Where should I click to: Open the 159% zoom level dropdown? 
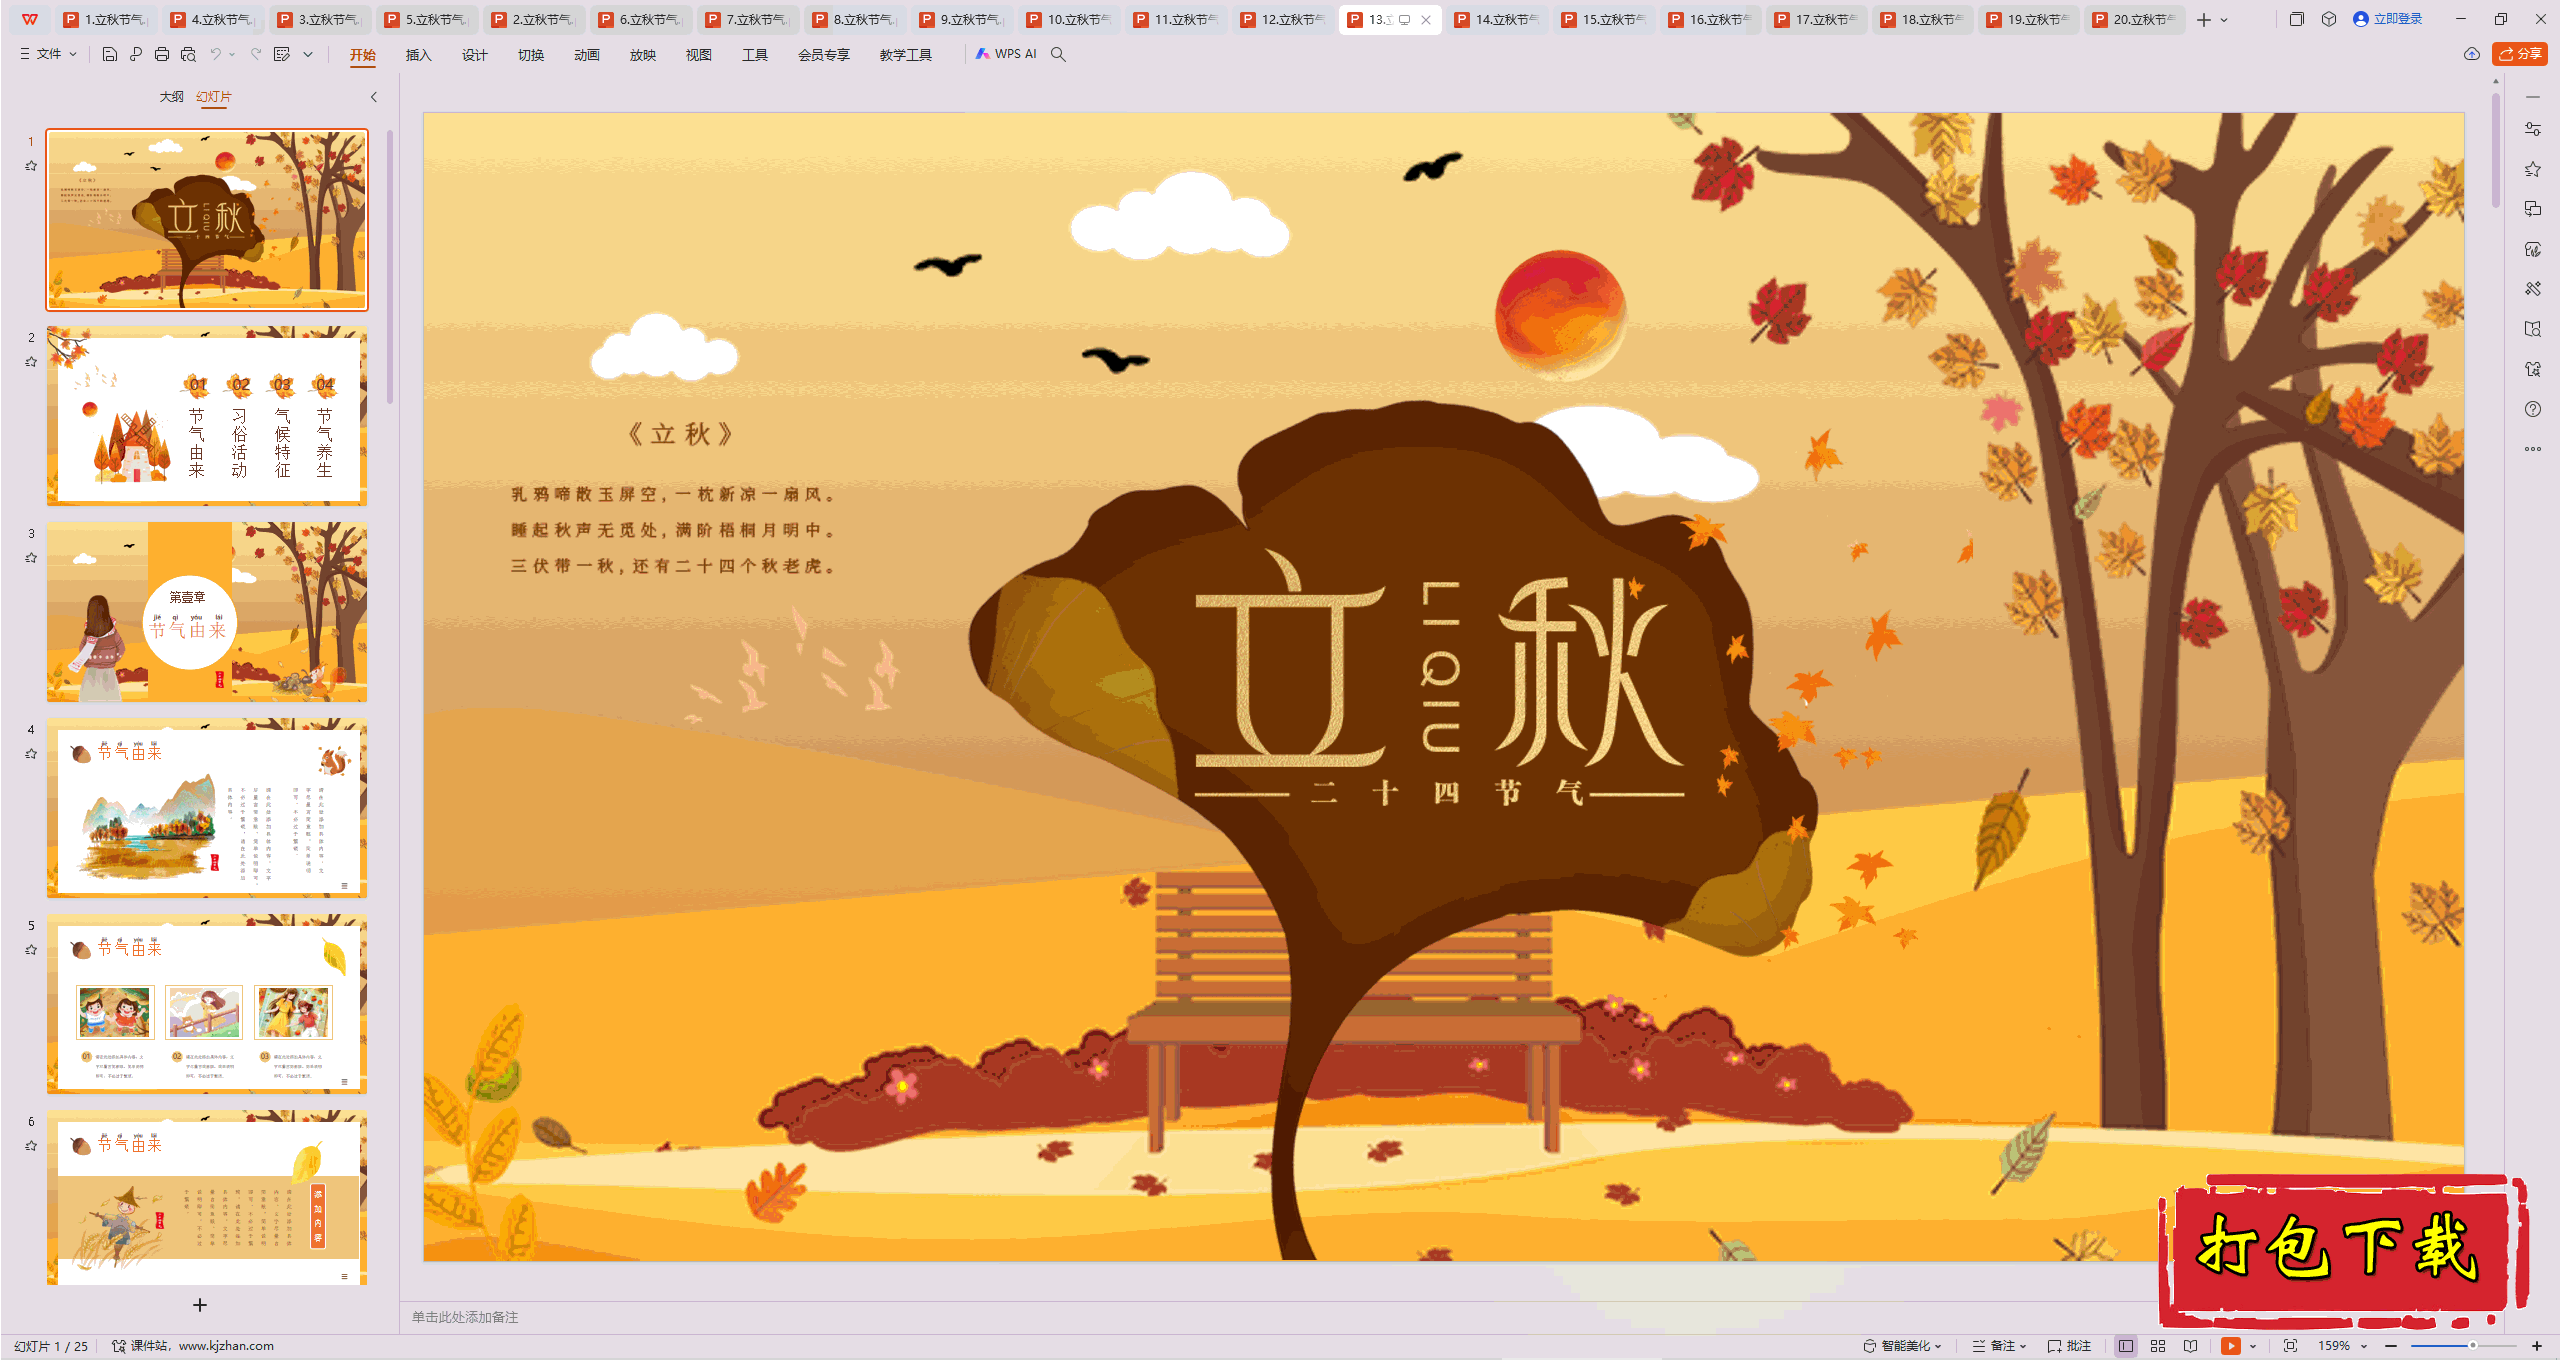[x=2342, y=1346]
